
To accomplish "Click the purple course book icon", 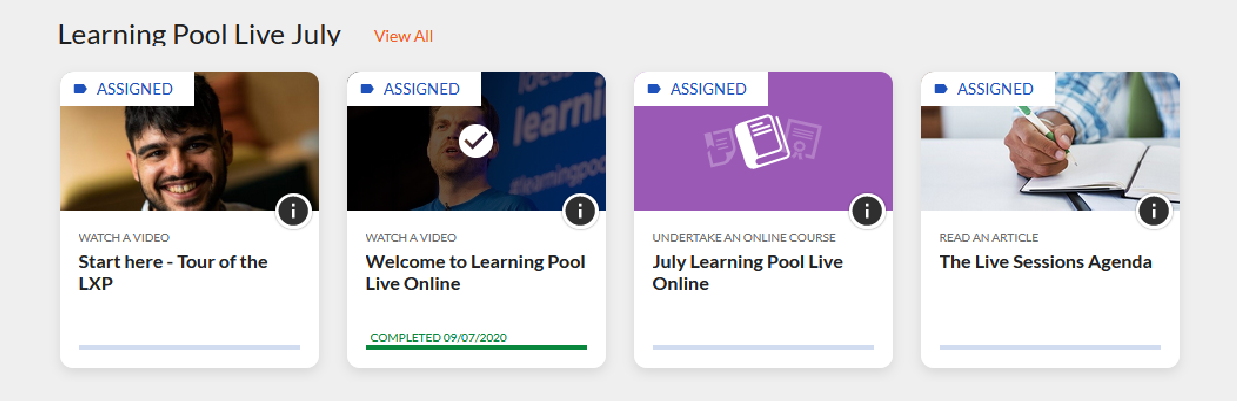I will (763, 142).
